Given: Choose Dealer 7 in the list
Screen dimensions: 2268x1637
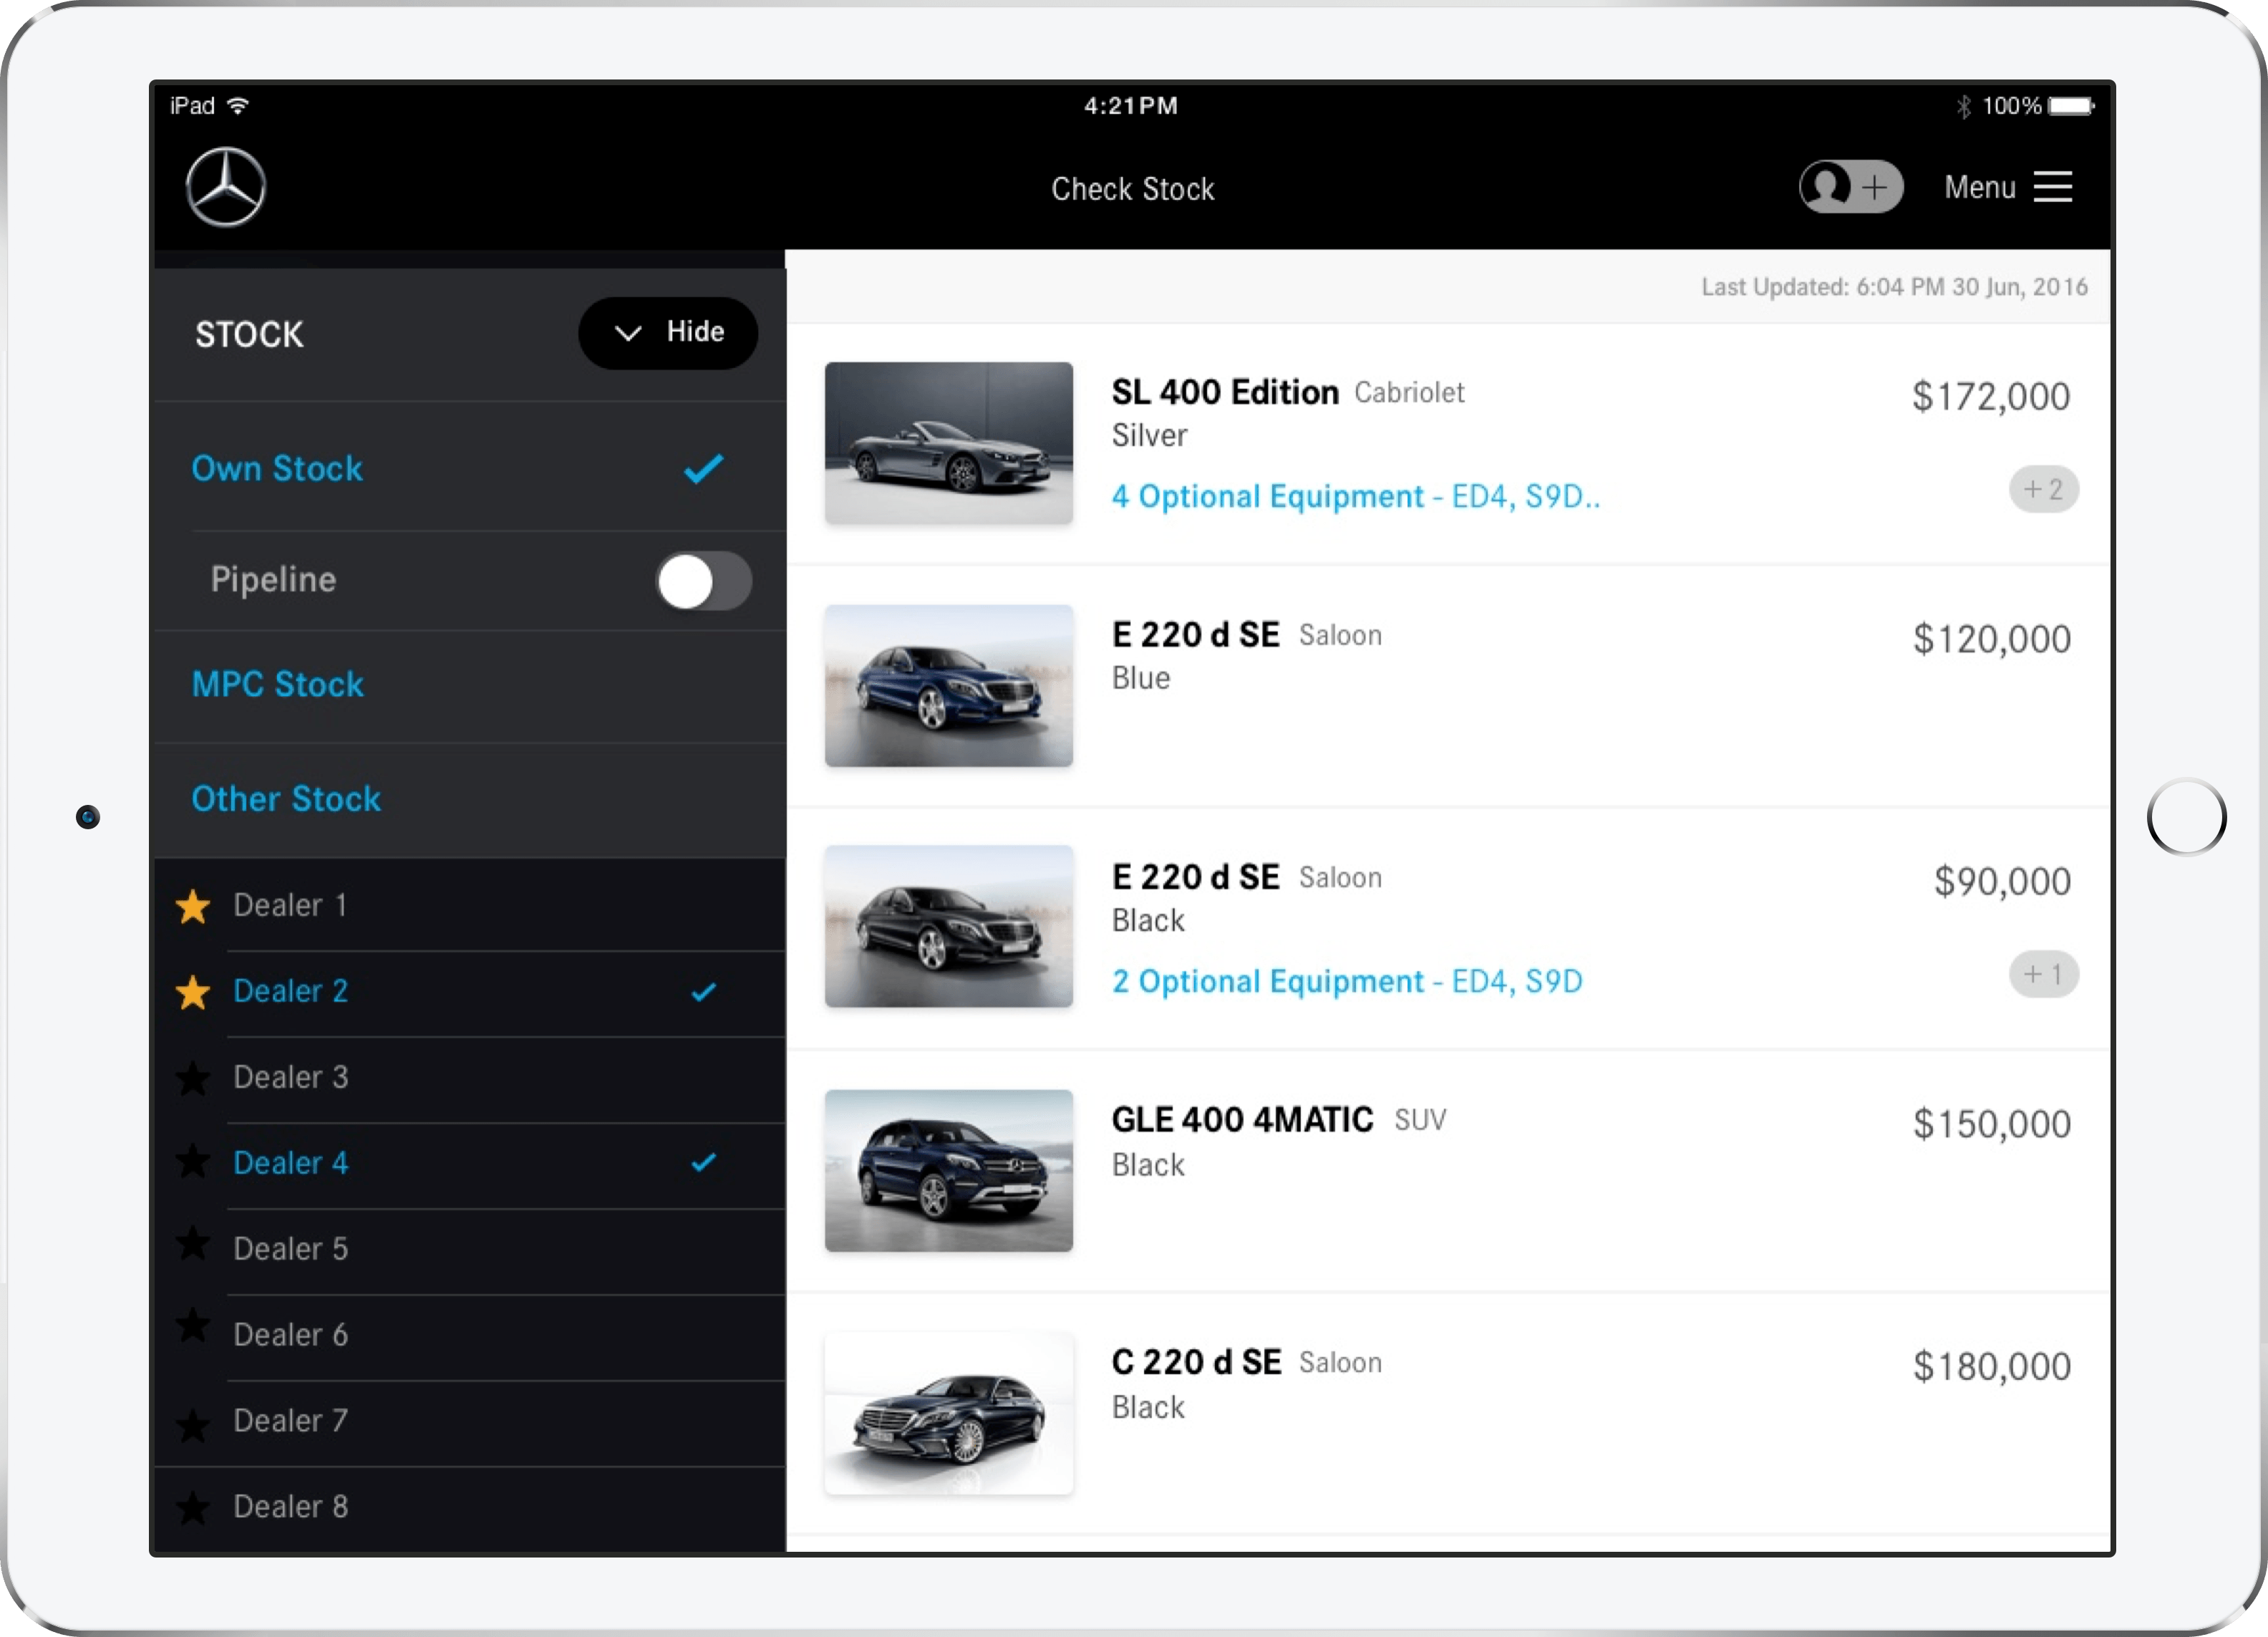Looking at the screenshot, I should point(291,1422).
